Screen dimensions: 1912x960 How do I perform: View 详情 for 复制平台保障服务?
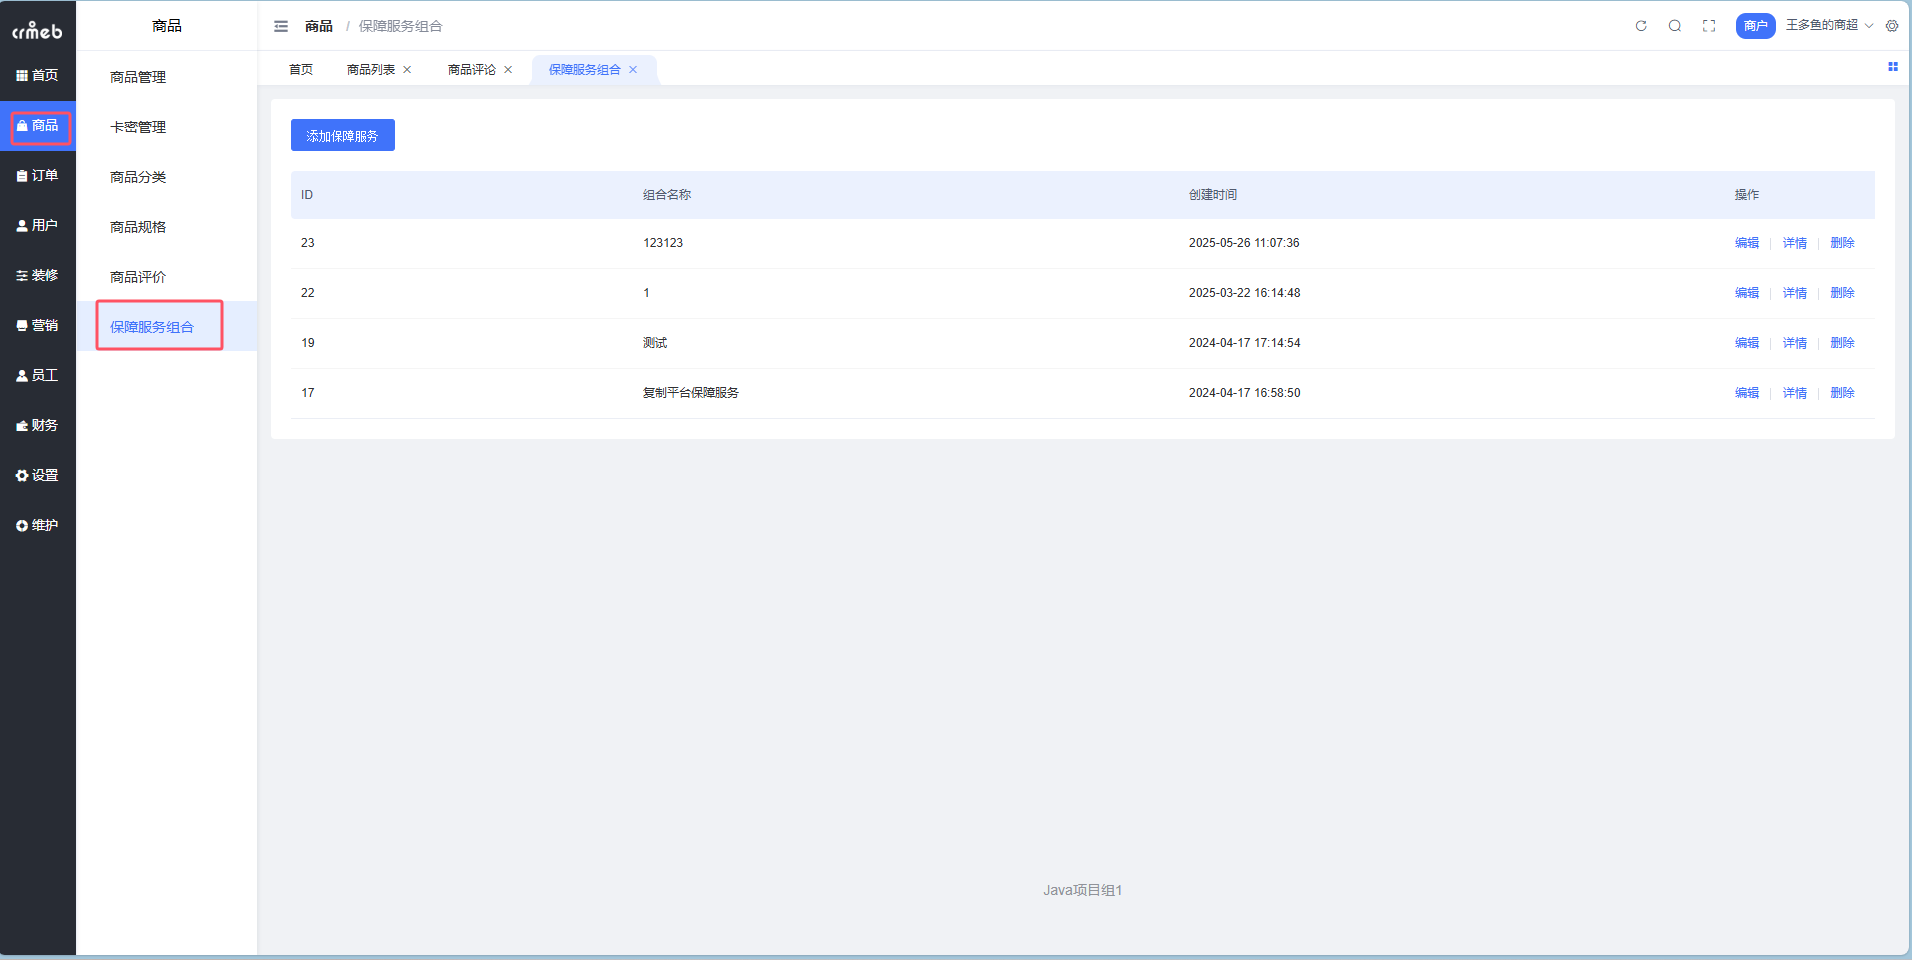coord(1794,393)
